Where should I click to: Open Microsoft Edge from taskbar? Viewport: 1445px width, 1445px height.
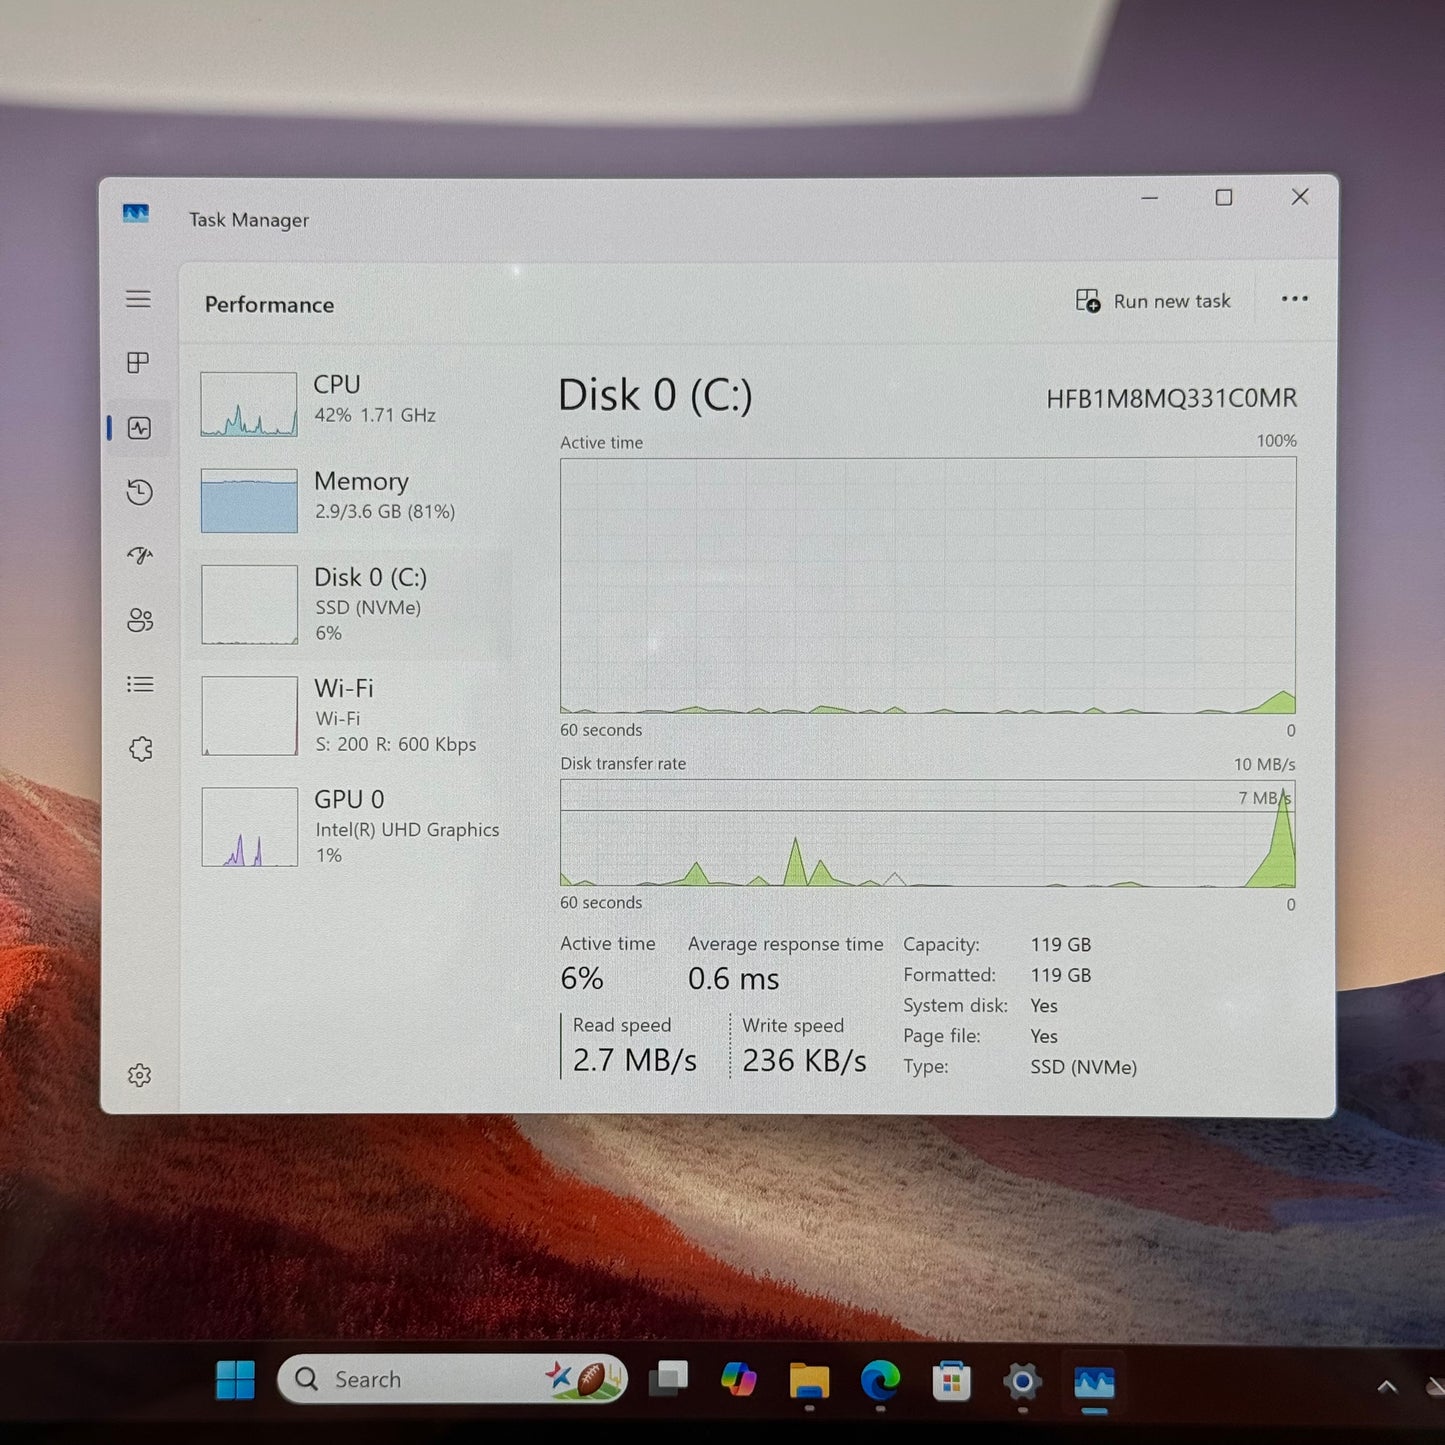(880, 1381)
